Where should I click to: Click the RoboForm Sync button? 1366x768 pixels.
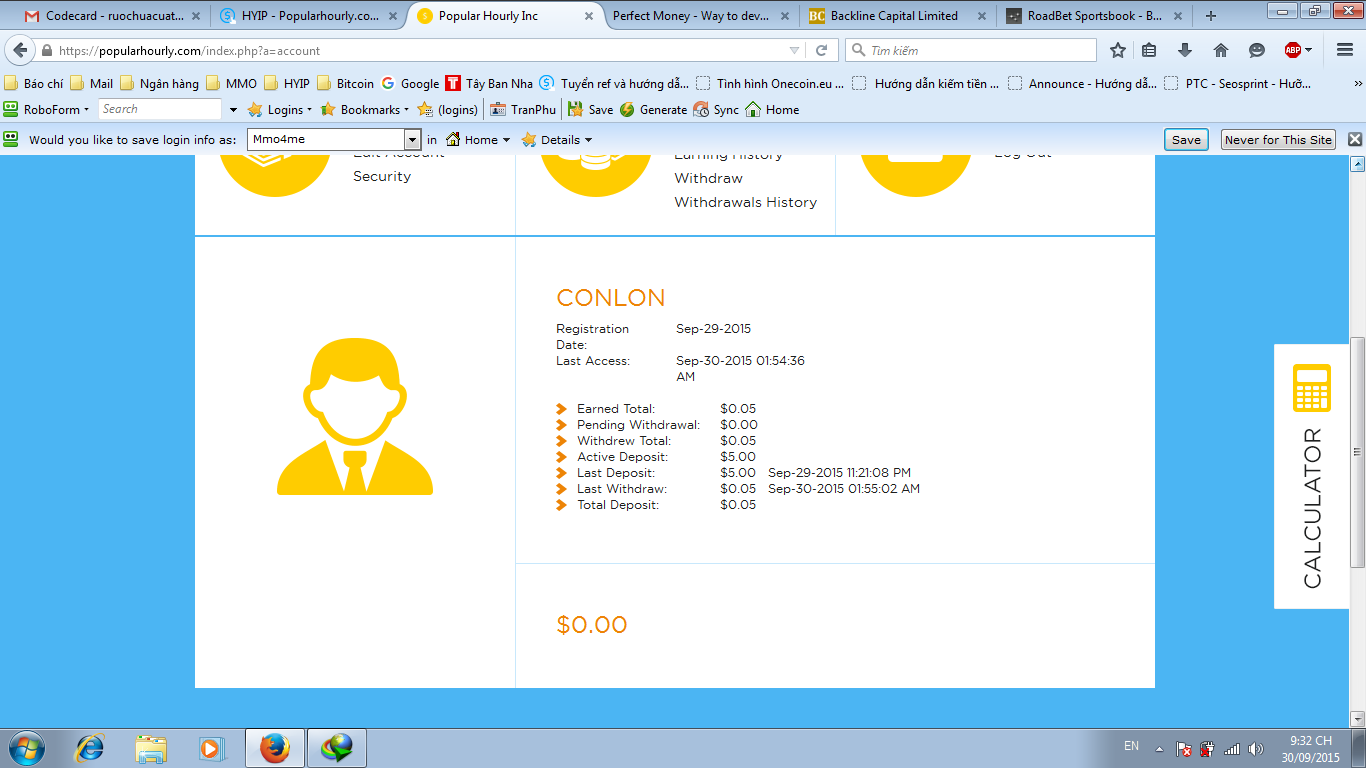pyautogui.click(x=716, y=110)
